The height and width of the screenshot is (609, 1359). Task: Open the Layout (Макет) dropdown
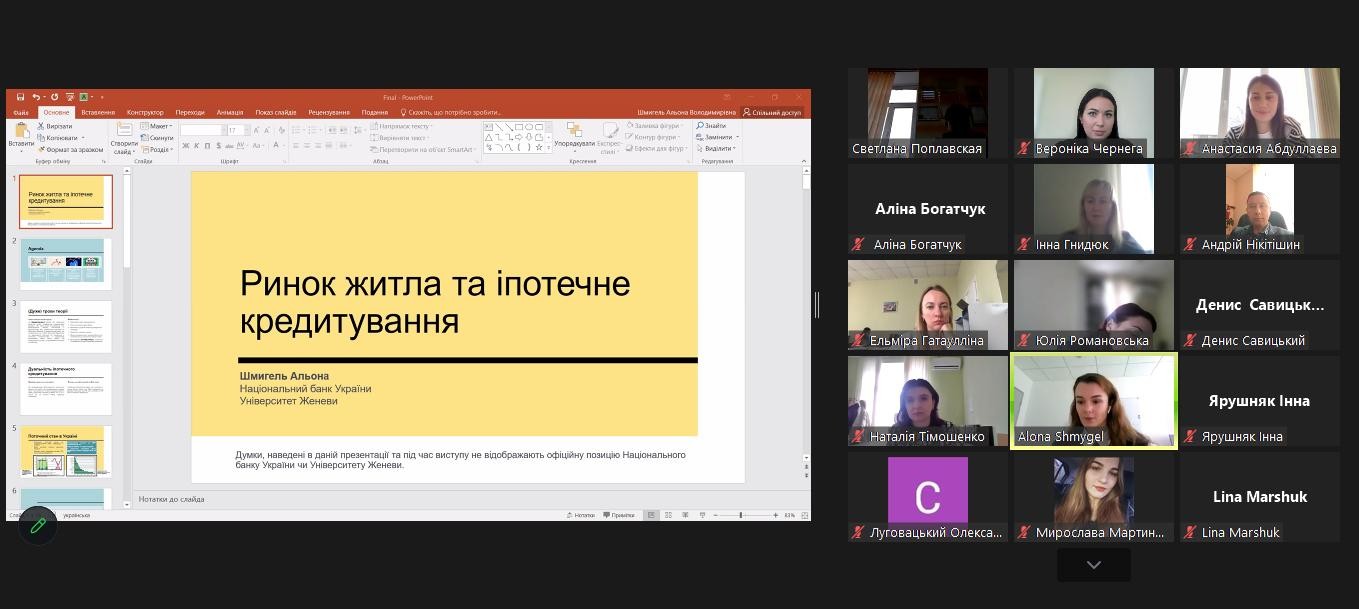click(x=157, y=126)
